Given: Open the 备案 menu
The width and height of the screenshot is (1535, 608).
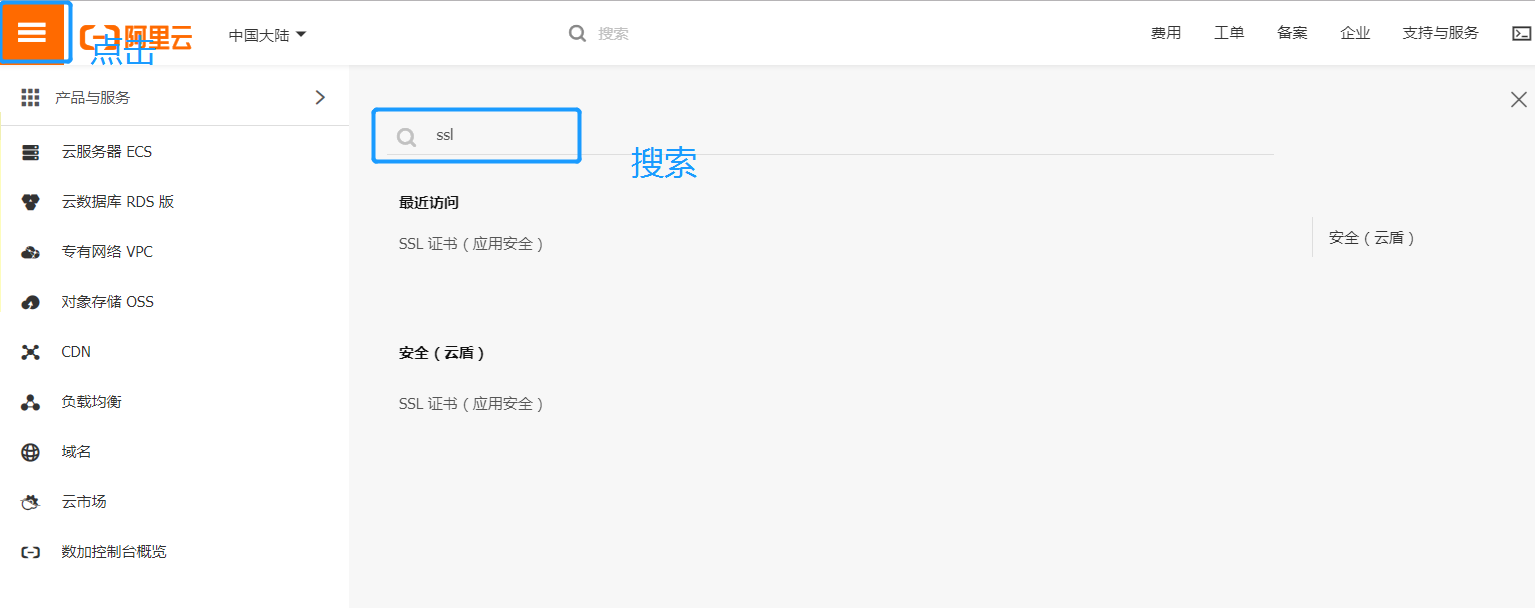Looking at the screenshot, I should [x=1292, y=33].
